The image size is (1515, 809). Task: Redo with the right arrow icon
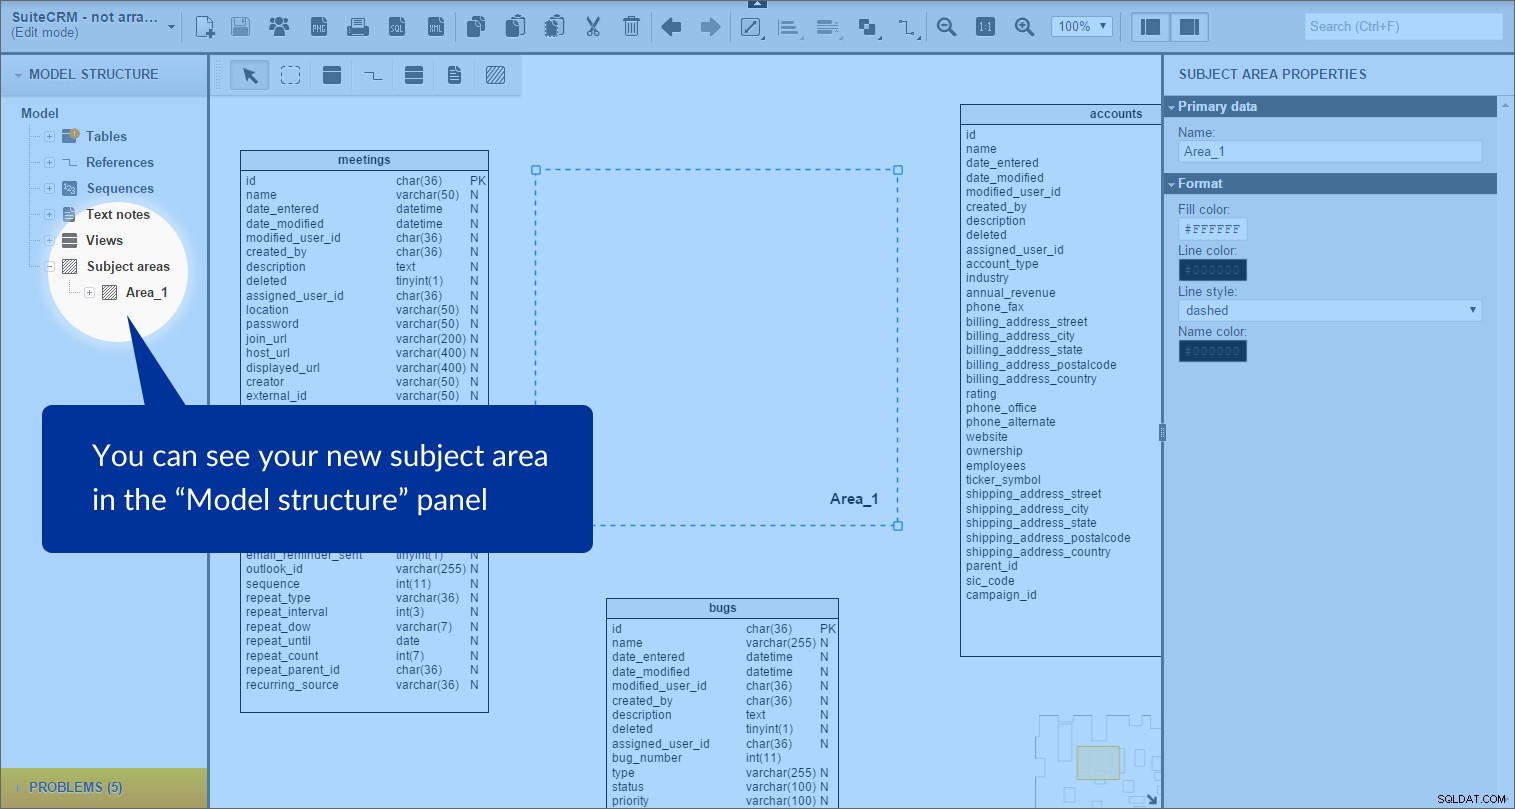pyautogui.click(x=710, y=27)
